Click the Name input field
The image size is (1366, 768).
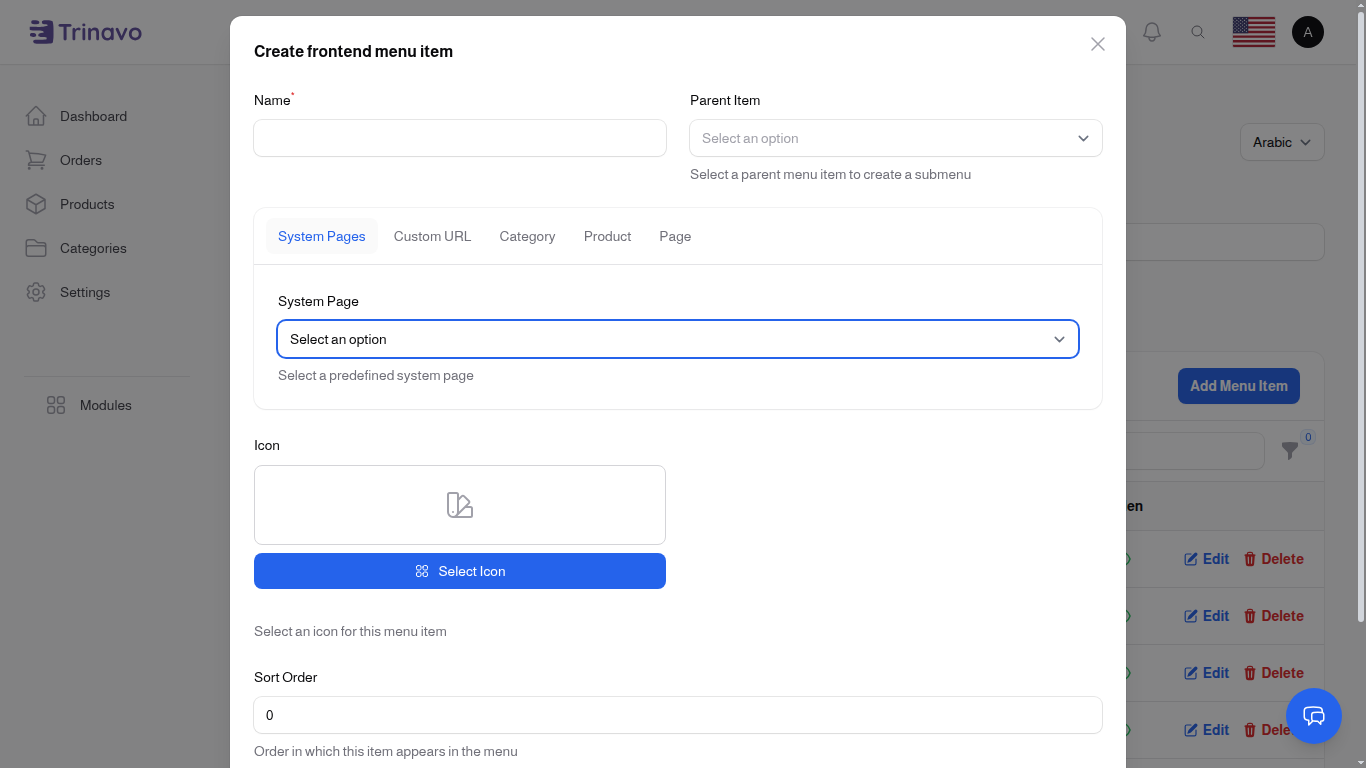[x=460, y=138]
